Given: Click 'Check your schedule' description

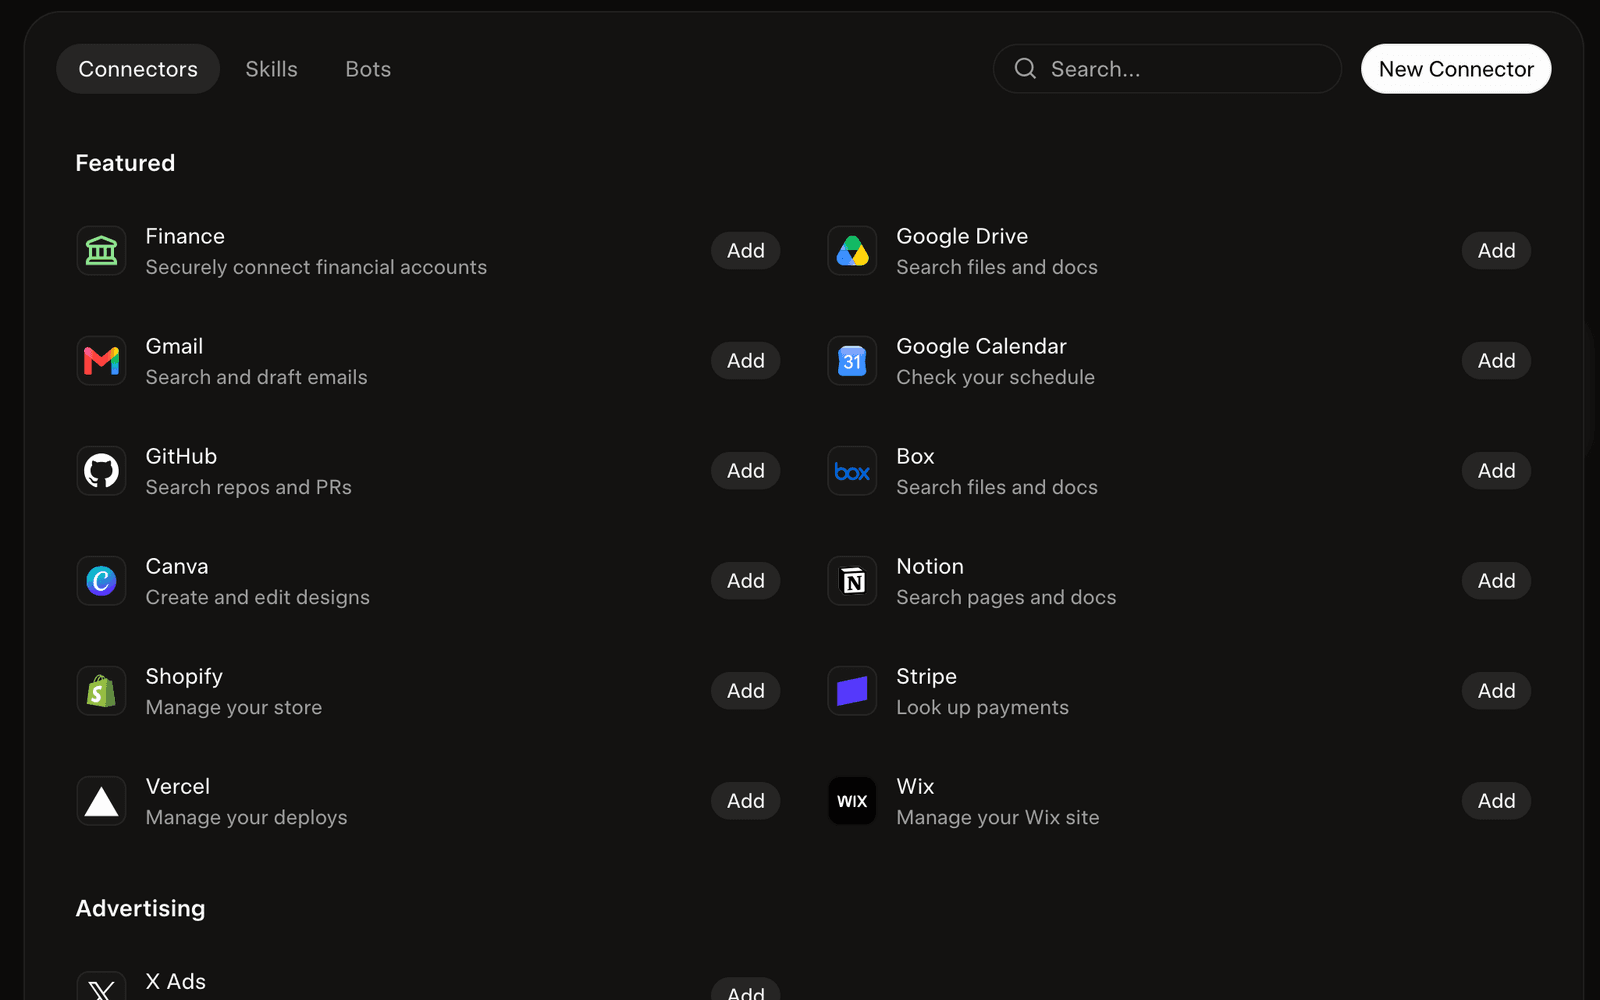Looking at the screenshot, I should (x=996, y=377).
